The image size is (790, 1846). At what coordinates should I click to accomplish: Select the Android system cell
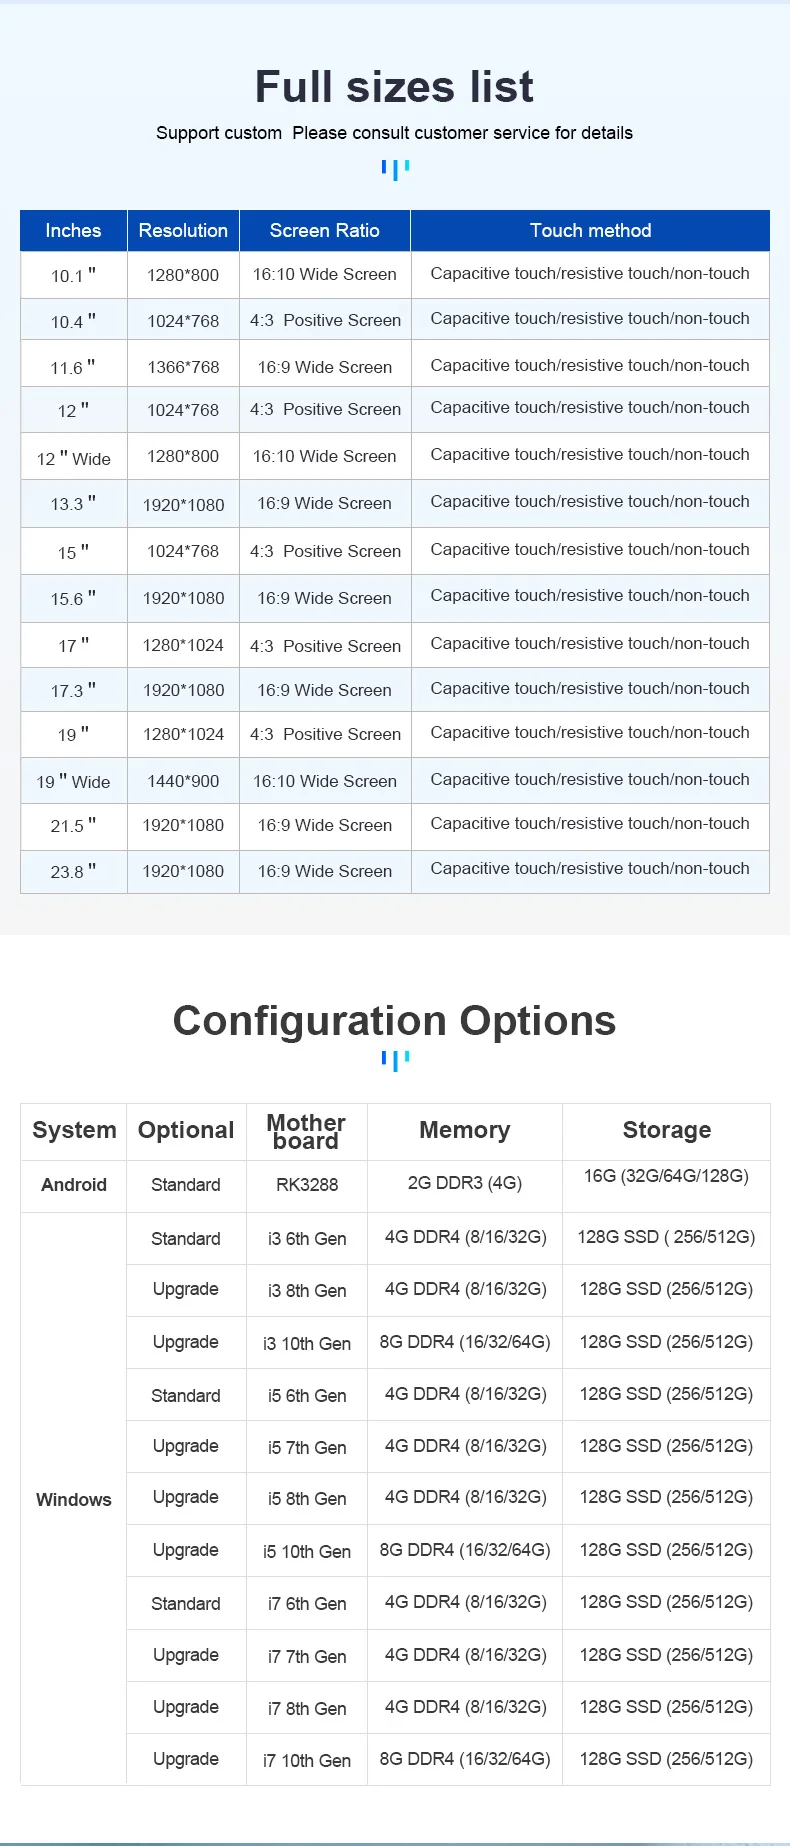[x=74, y=1185]
